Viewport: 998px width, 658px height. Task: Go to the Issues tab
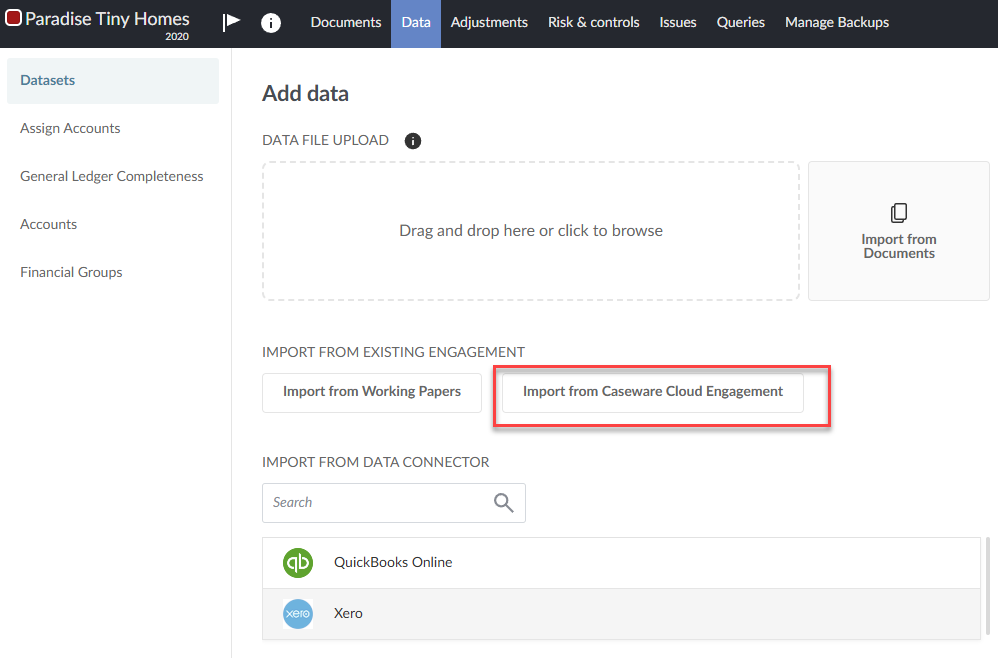pyautogui.click(x=678, y=22)
